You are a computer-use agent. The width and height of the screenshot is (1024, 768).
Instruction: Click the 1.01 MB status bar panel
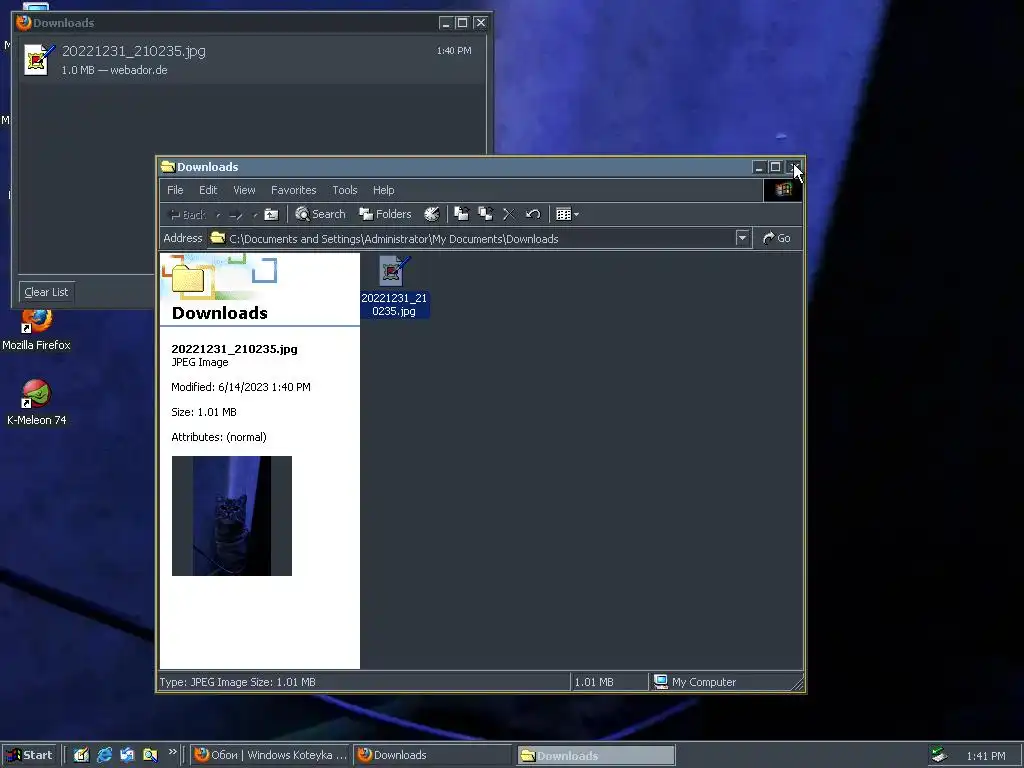point(609,682)
